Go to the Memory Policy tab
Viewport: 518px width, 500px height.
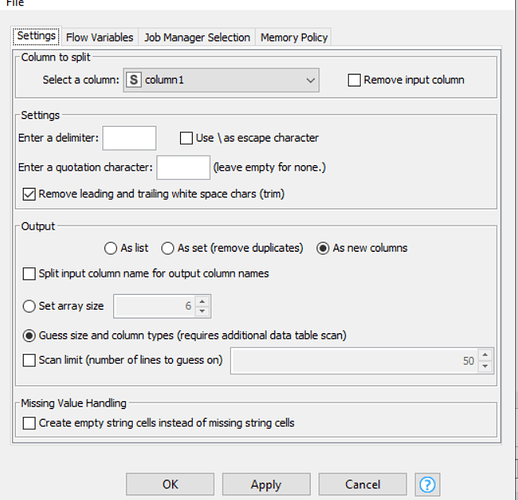click(x=294, y=37)
